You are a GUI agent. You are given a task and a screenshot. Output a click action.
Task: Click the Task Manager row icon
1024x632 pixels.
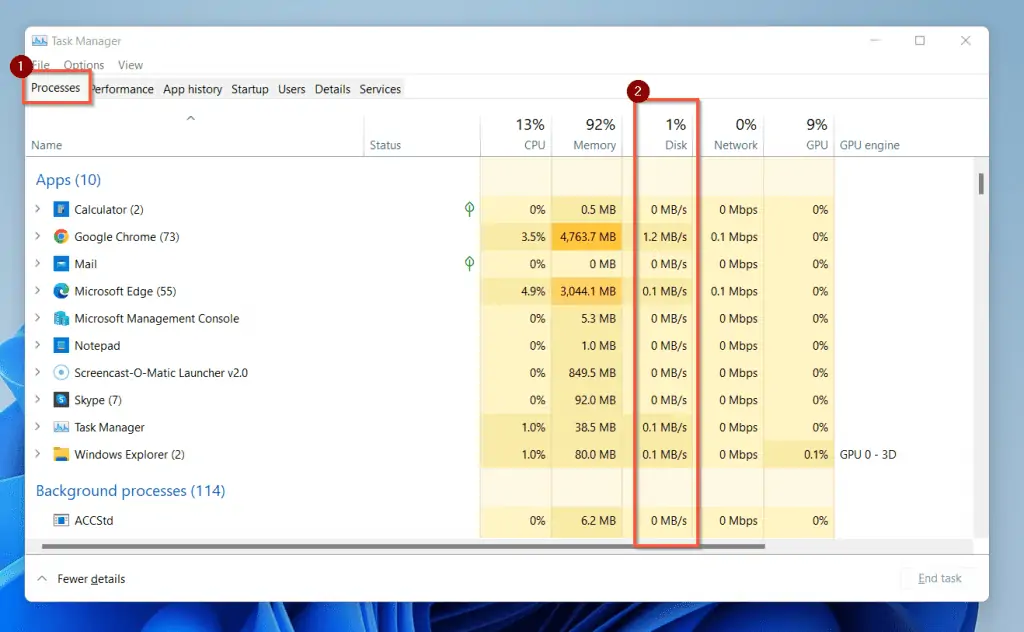[x=61, y=427]
